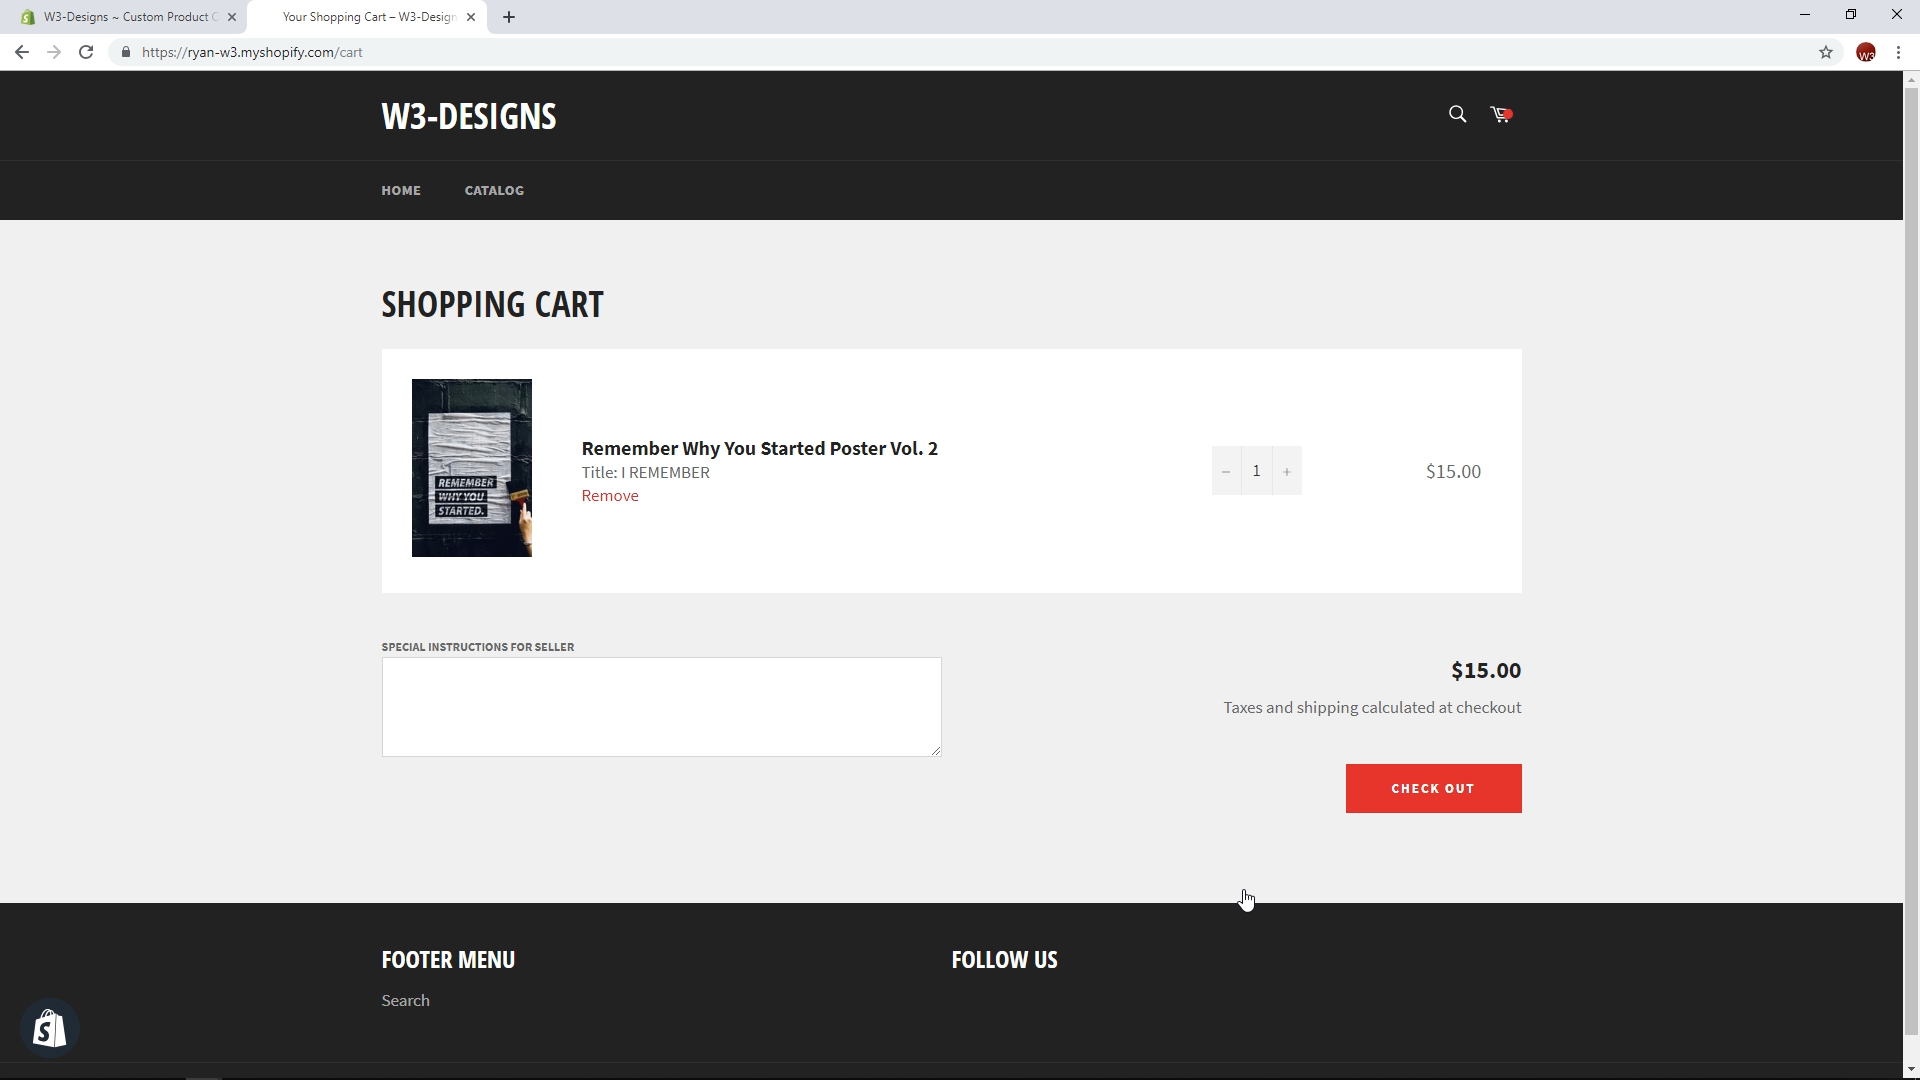Viewport: 1920px width, 1080px height.
Task: Click the W3-DESIGNS store logo
Action: pos(469,116)
